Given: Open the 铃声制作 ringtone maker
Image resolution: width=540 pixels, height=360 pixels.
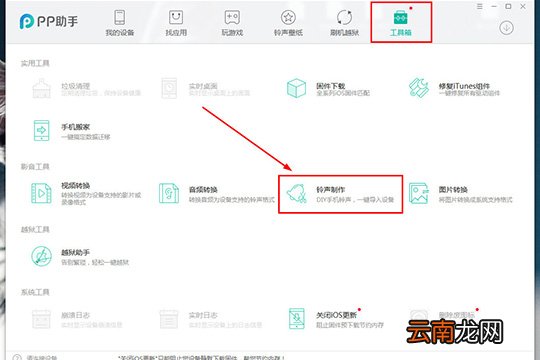Looking at the screenshot, I should pos(340,194).
